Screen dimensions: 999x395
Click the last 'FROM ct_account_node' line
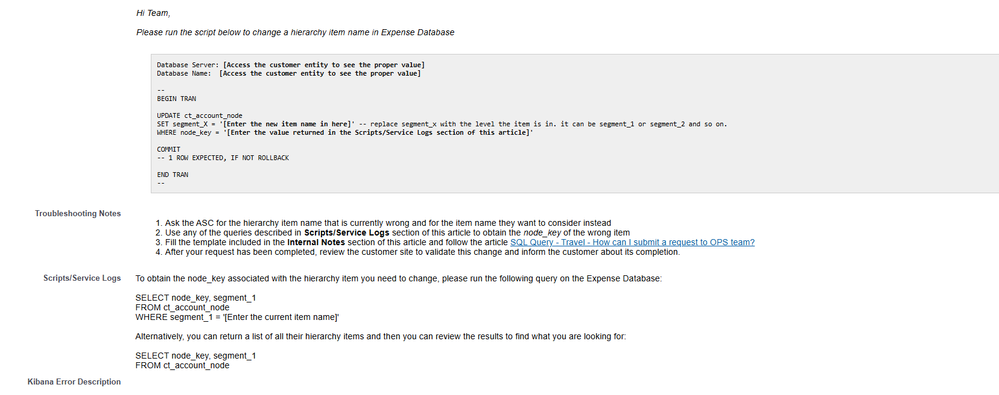(182, 365)
